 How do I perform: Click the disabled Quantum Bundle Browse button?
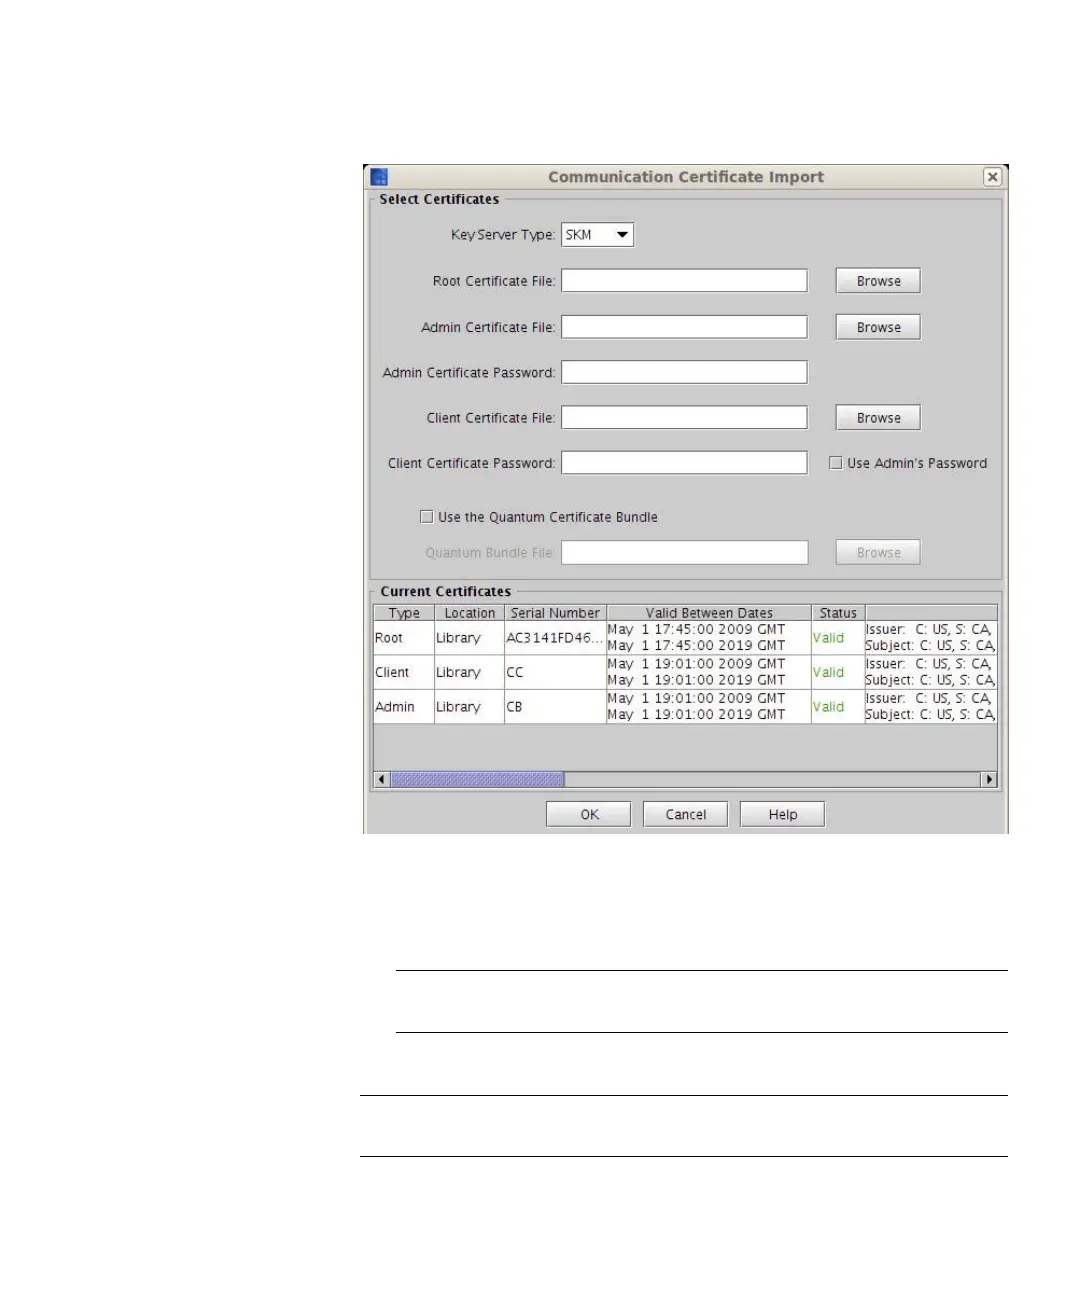(878, 552)
